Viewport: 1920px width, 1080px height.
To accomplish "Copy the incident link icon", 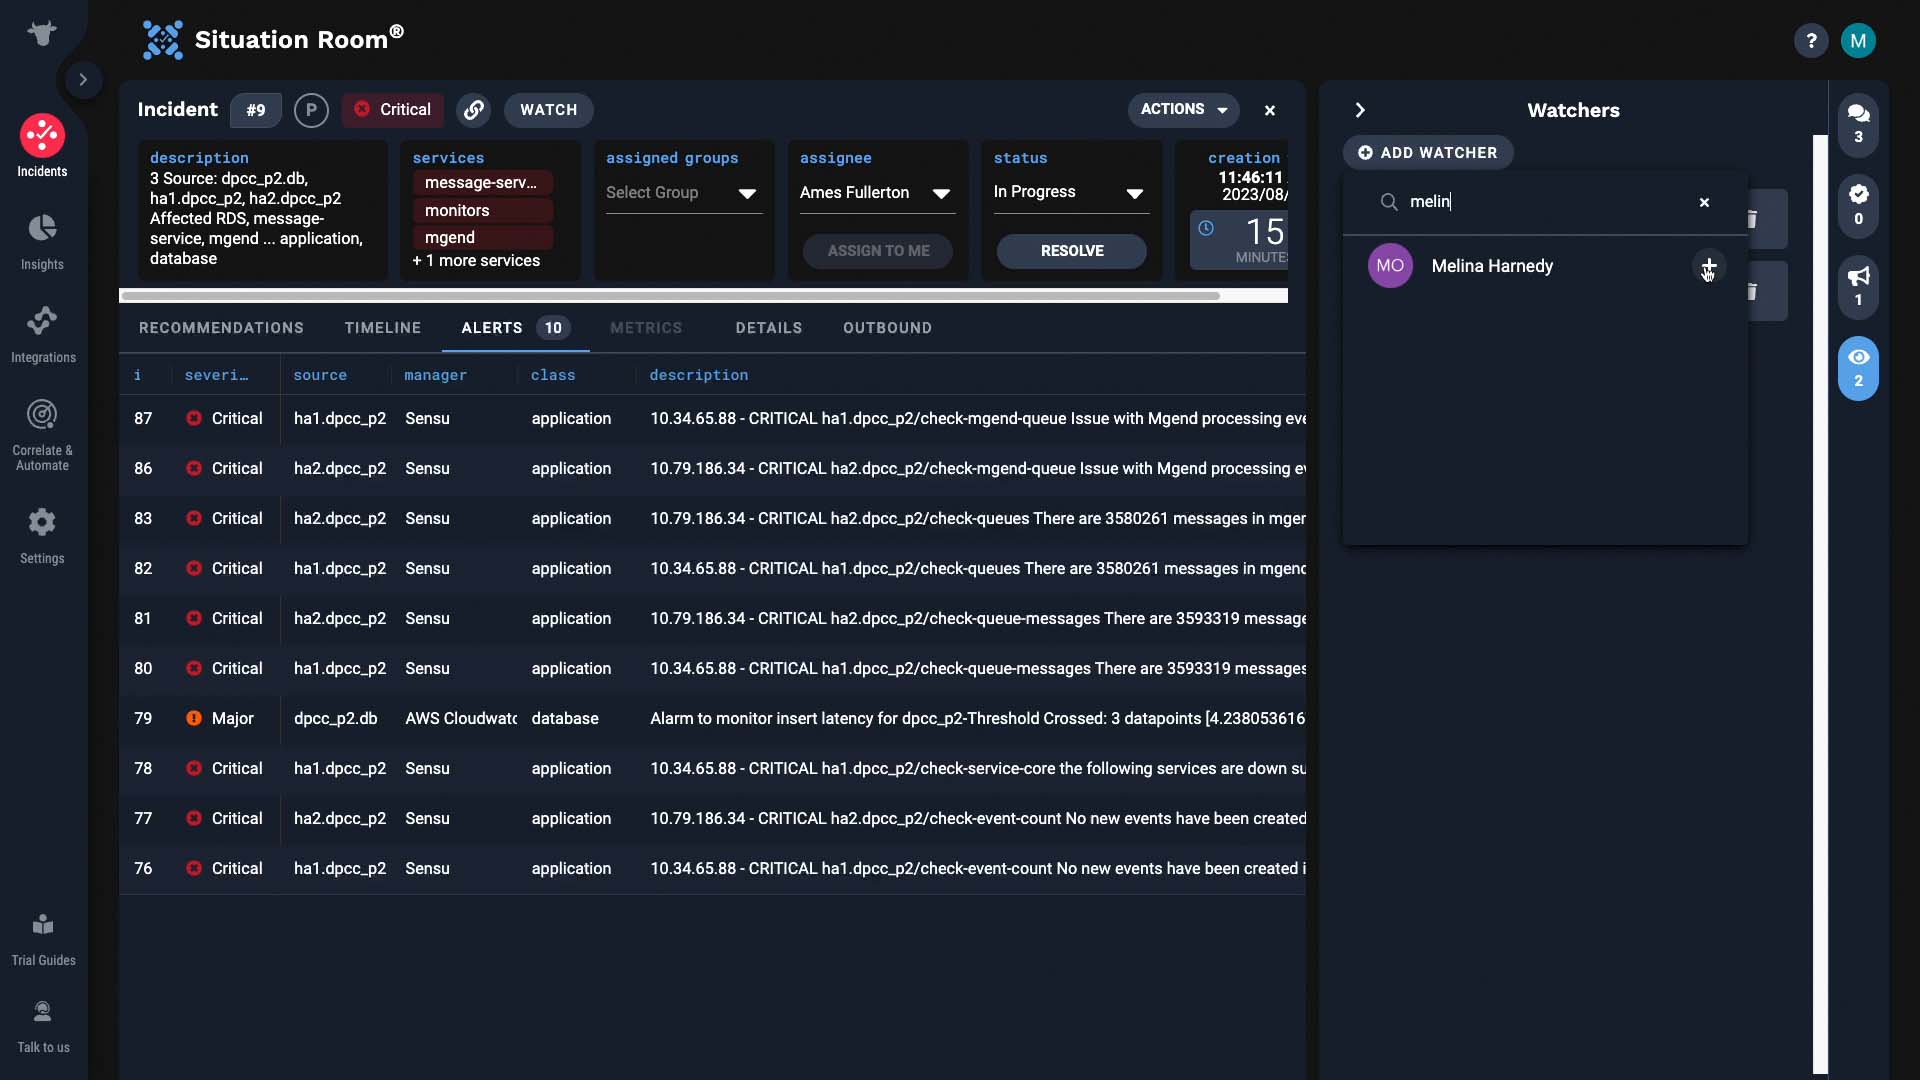I will 474,110.
